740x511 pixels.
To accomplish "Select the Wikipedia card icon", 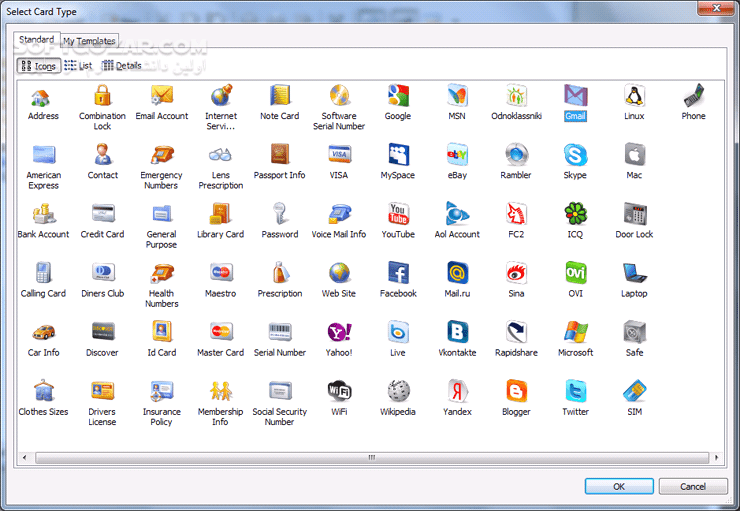I will click(398, 391).
